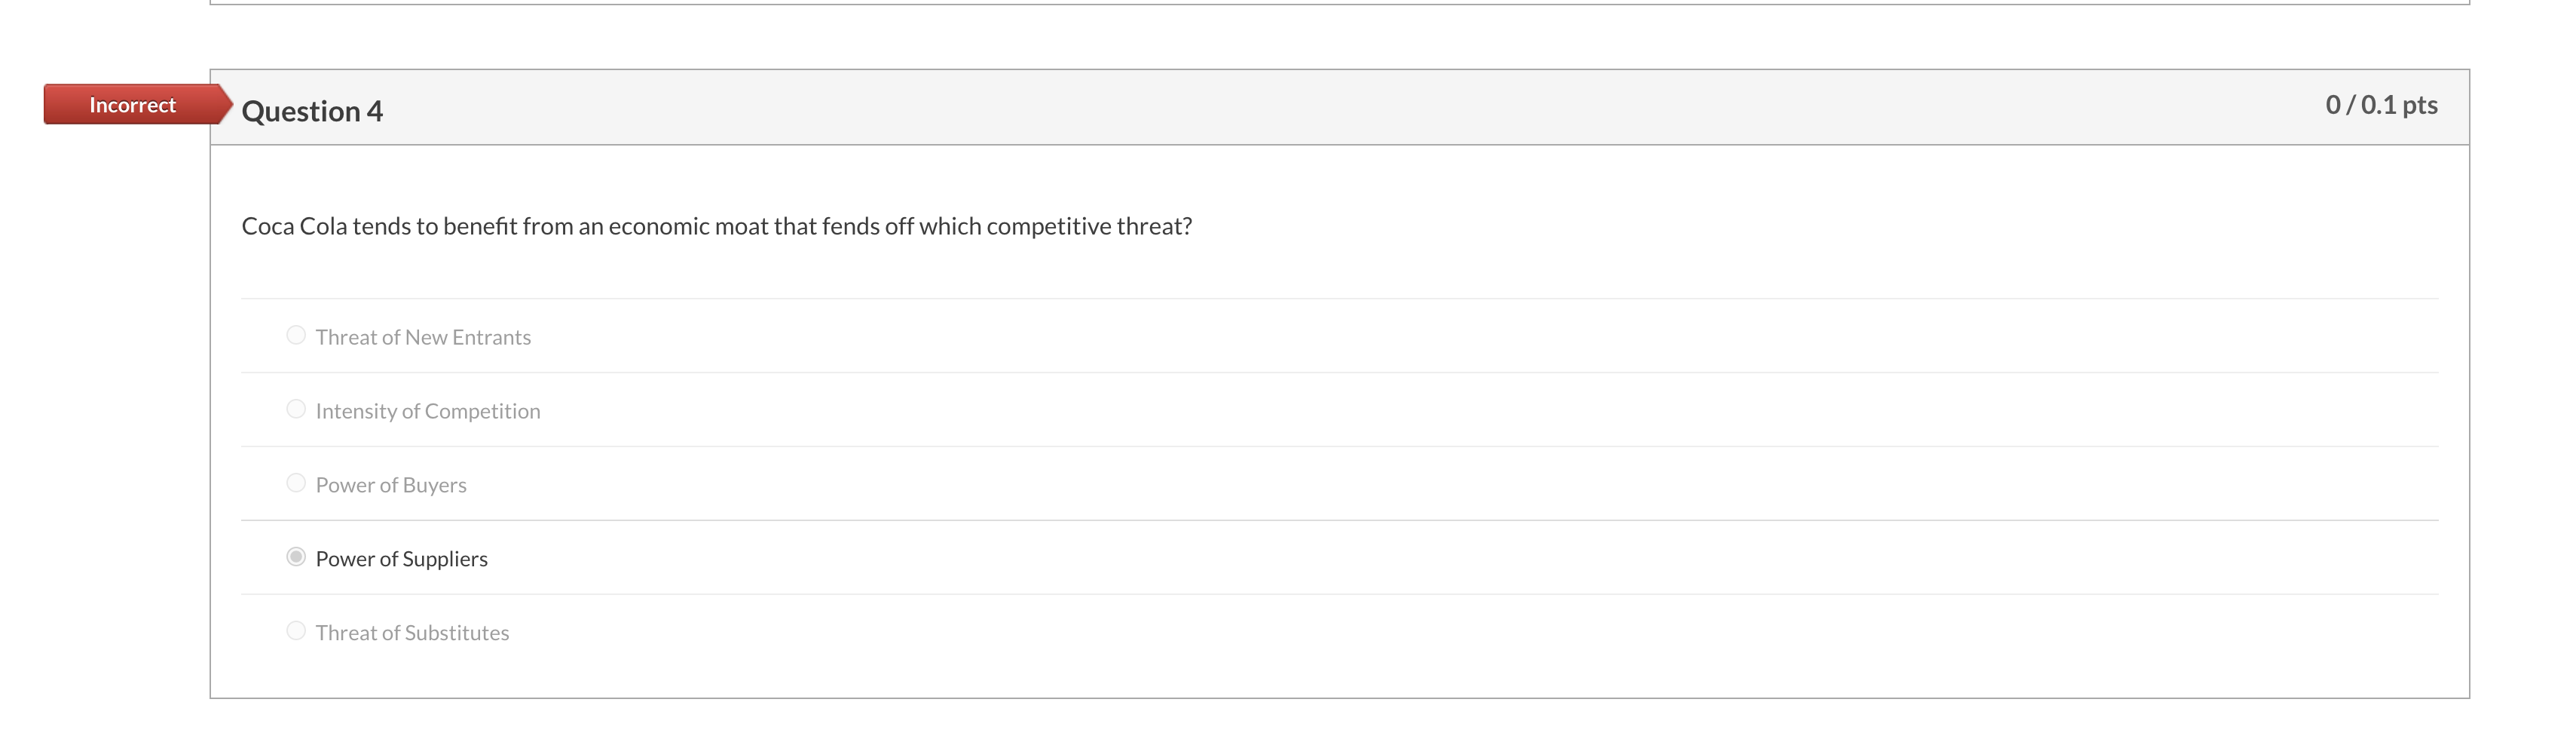Click the Coca Cola question text

pyautogui.click(x=718, y=226)
